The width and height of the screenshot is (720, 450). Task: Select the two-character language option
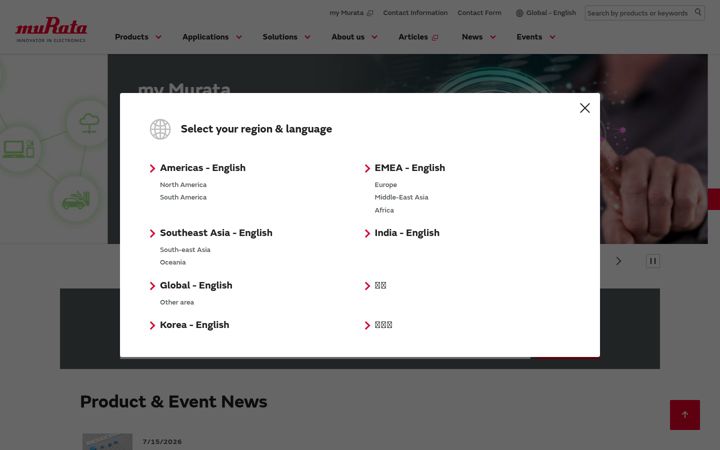click(x=380, y=285)
